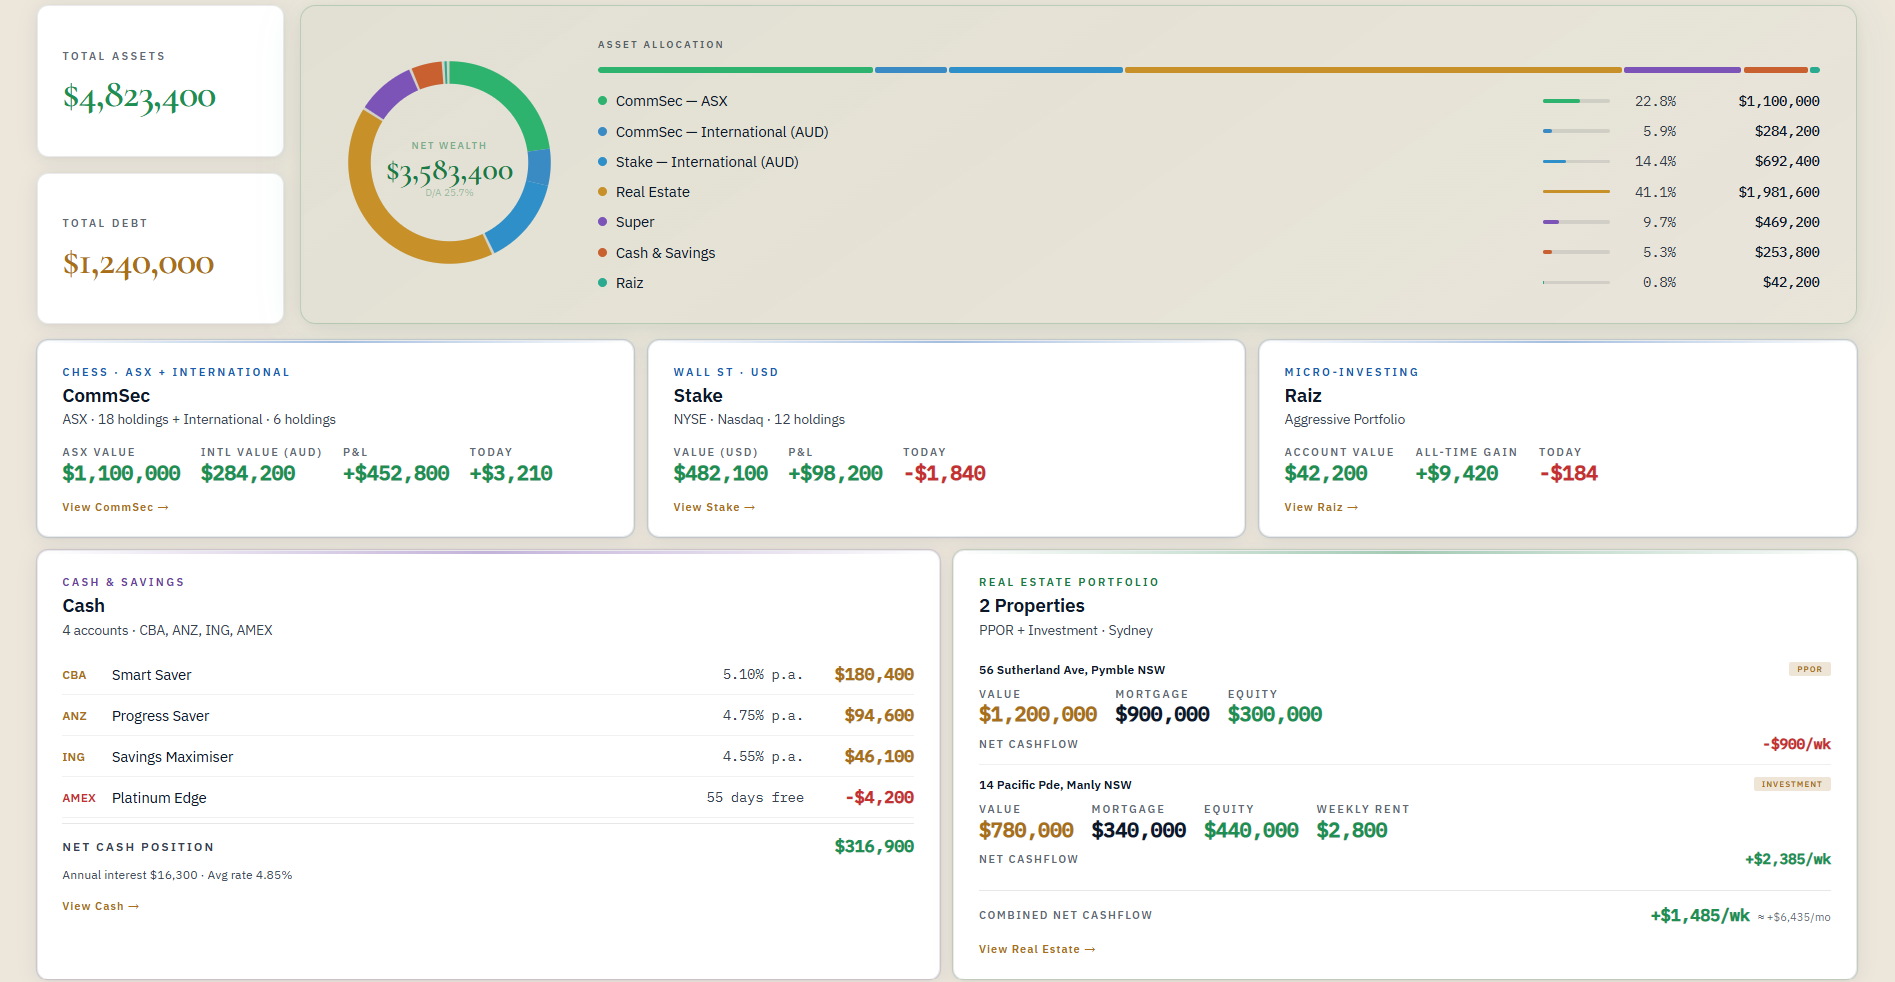This screenshot has height=982, width=1895.
Task: Click the $1,981,600 Real Estate amount
Action: 1779,192
